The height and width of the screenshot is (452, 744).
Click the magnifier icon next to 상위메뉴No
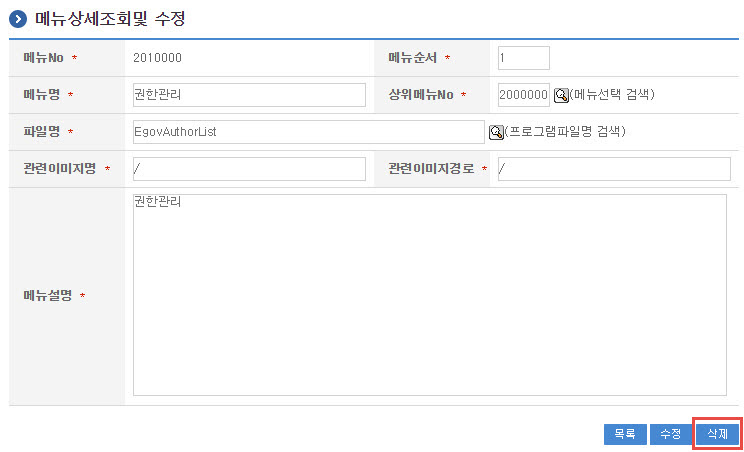click(x=561, y=95)
